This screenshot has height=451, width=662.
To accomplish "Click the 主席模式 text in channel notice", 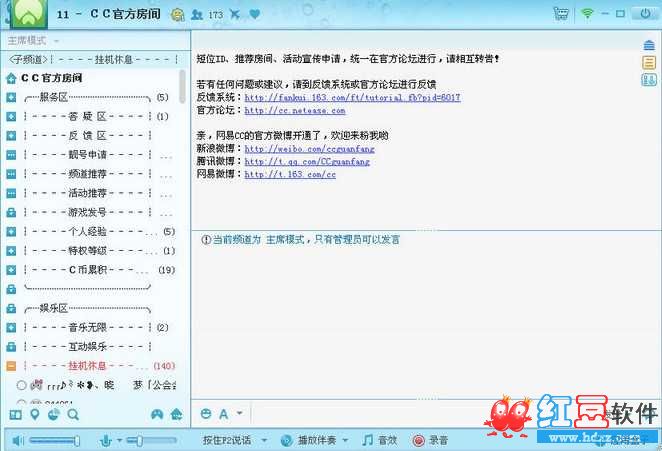I will point(285,240).
